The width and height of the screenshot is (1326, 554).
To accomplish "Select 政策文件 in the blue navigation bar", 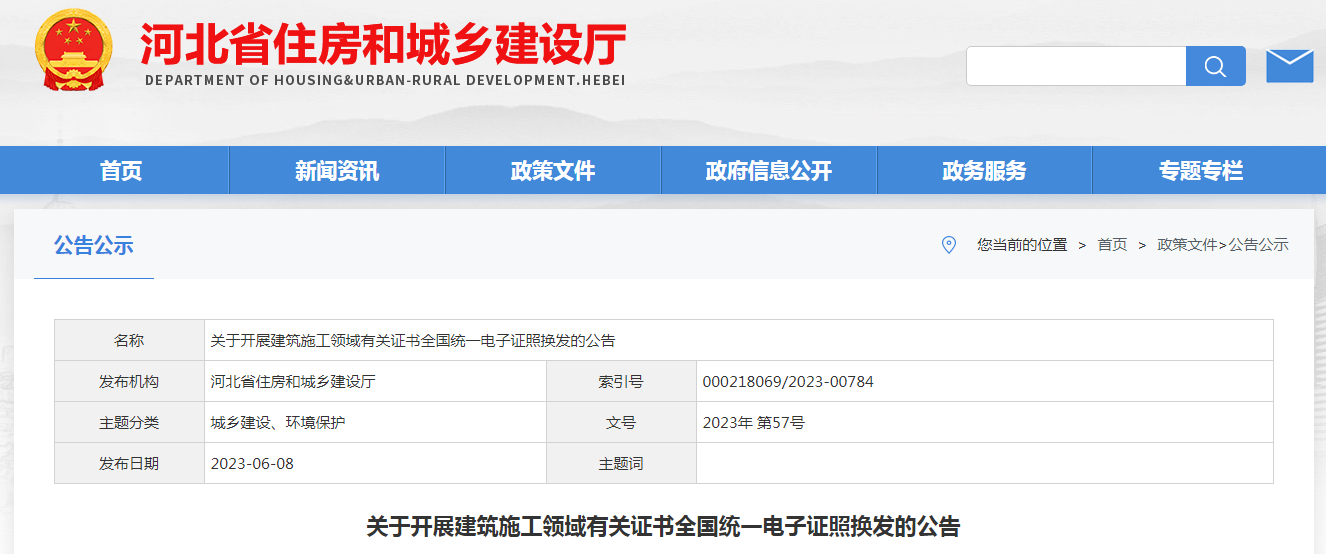I will tap(553, 171).
